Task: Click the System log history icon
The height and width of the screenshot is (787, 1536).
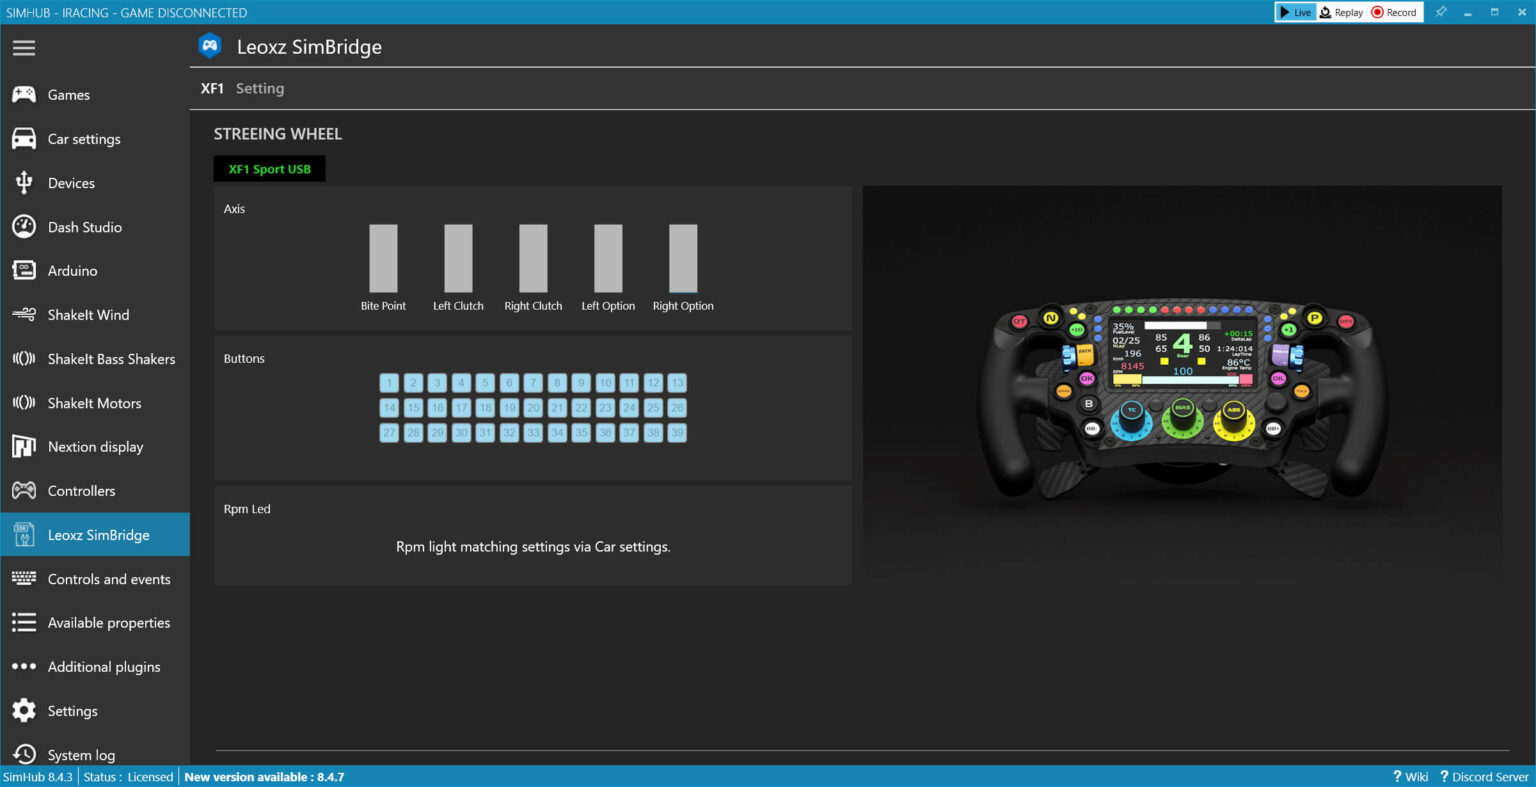Action: tap(24, 755)
